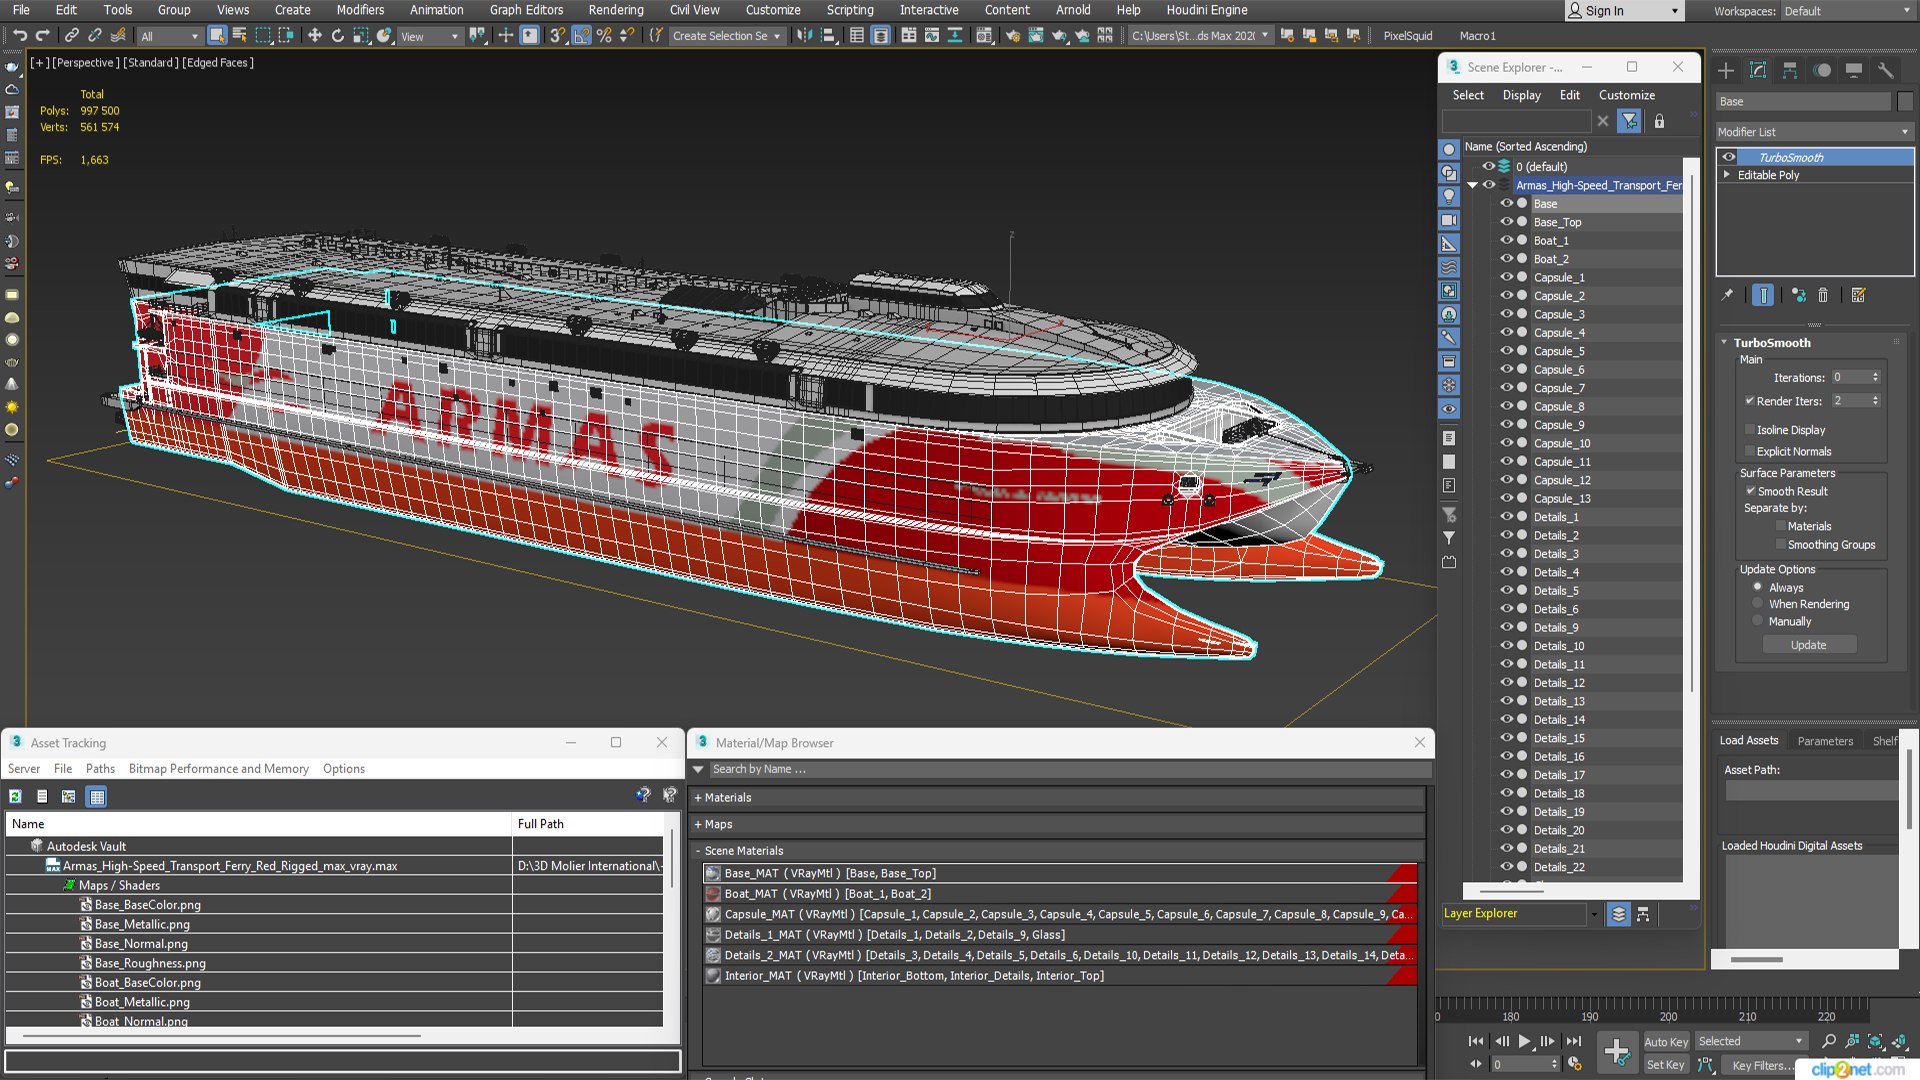Click the Refresh icon in Asset Tracking

point(15,797)
